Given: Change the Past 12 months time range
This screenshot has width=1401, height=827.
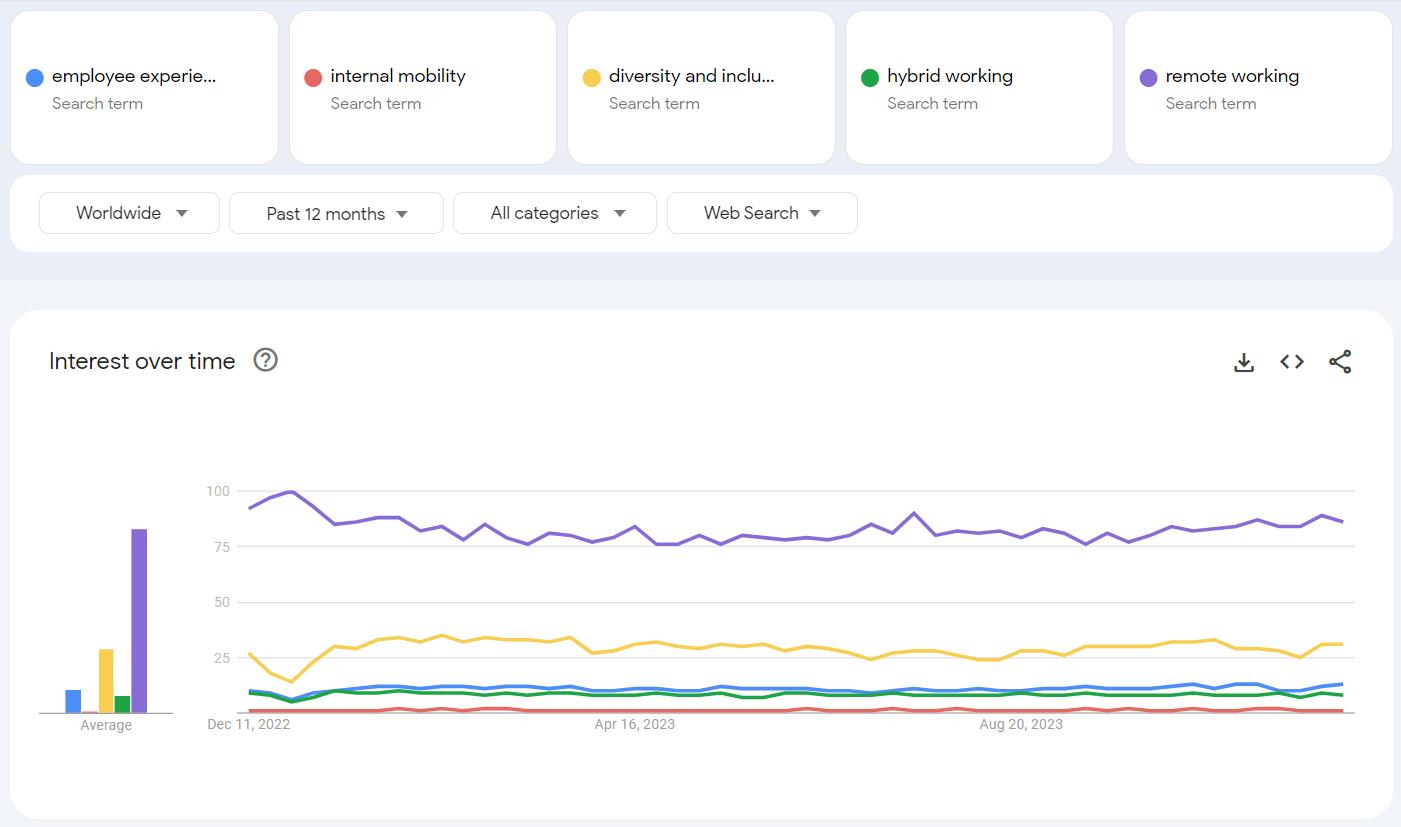Looking at the screenshot, I should coord(336,213).
